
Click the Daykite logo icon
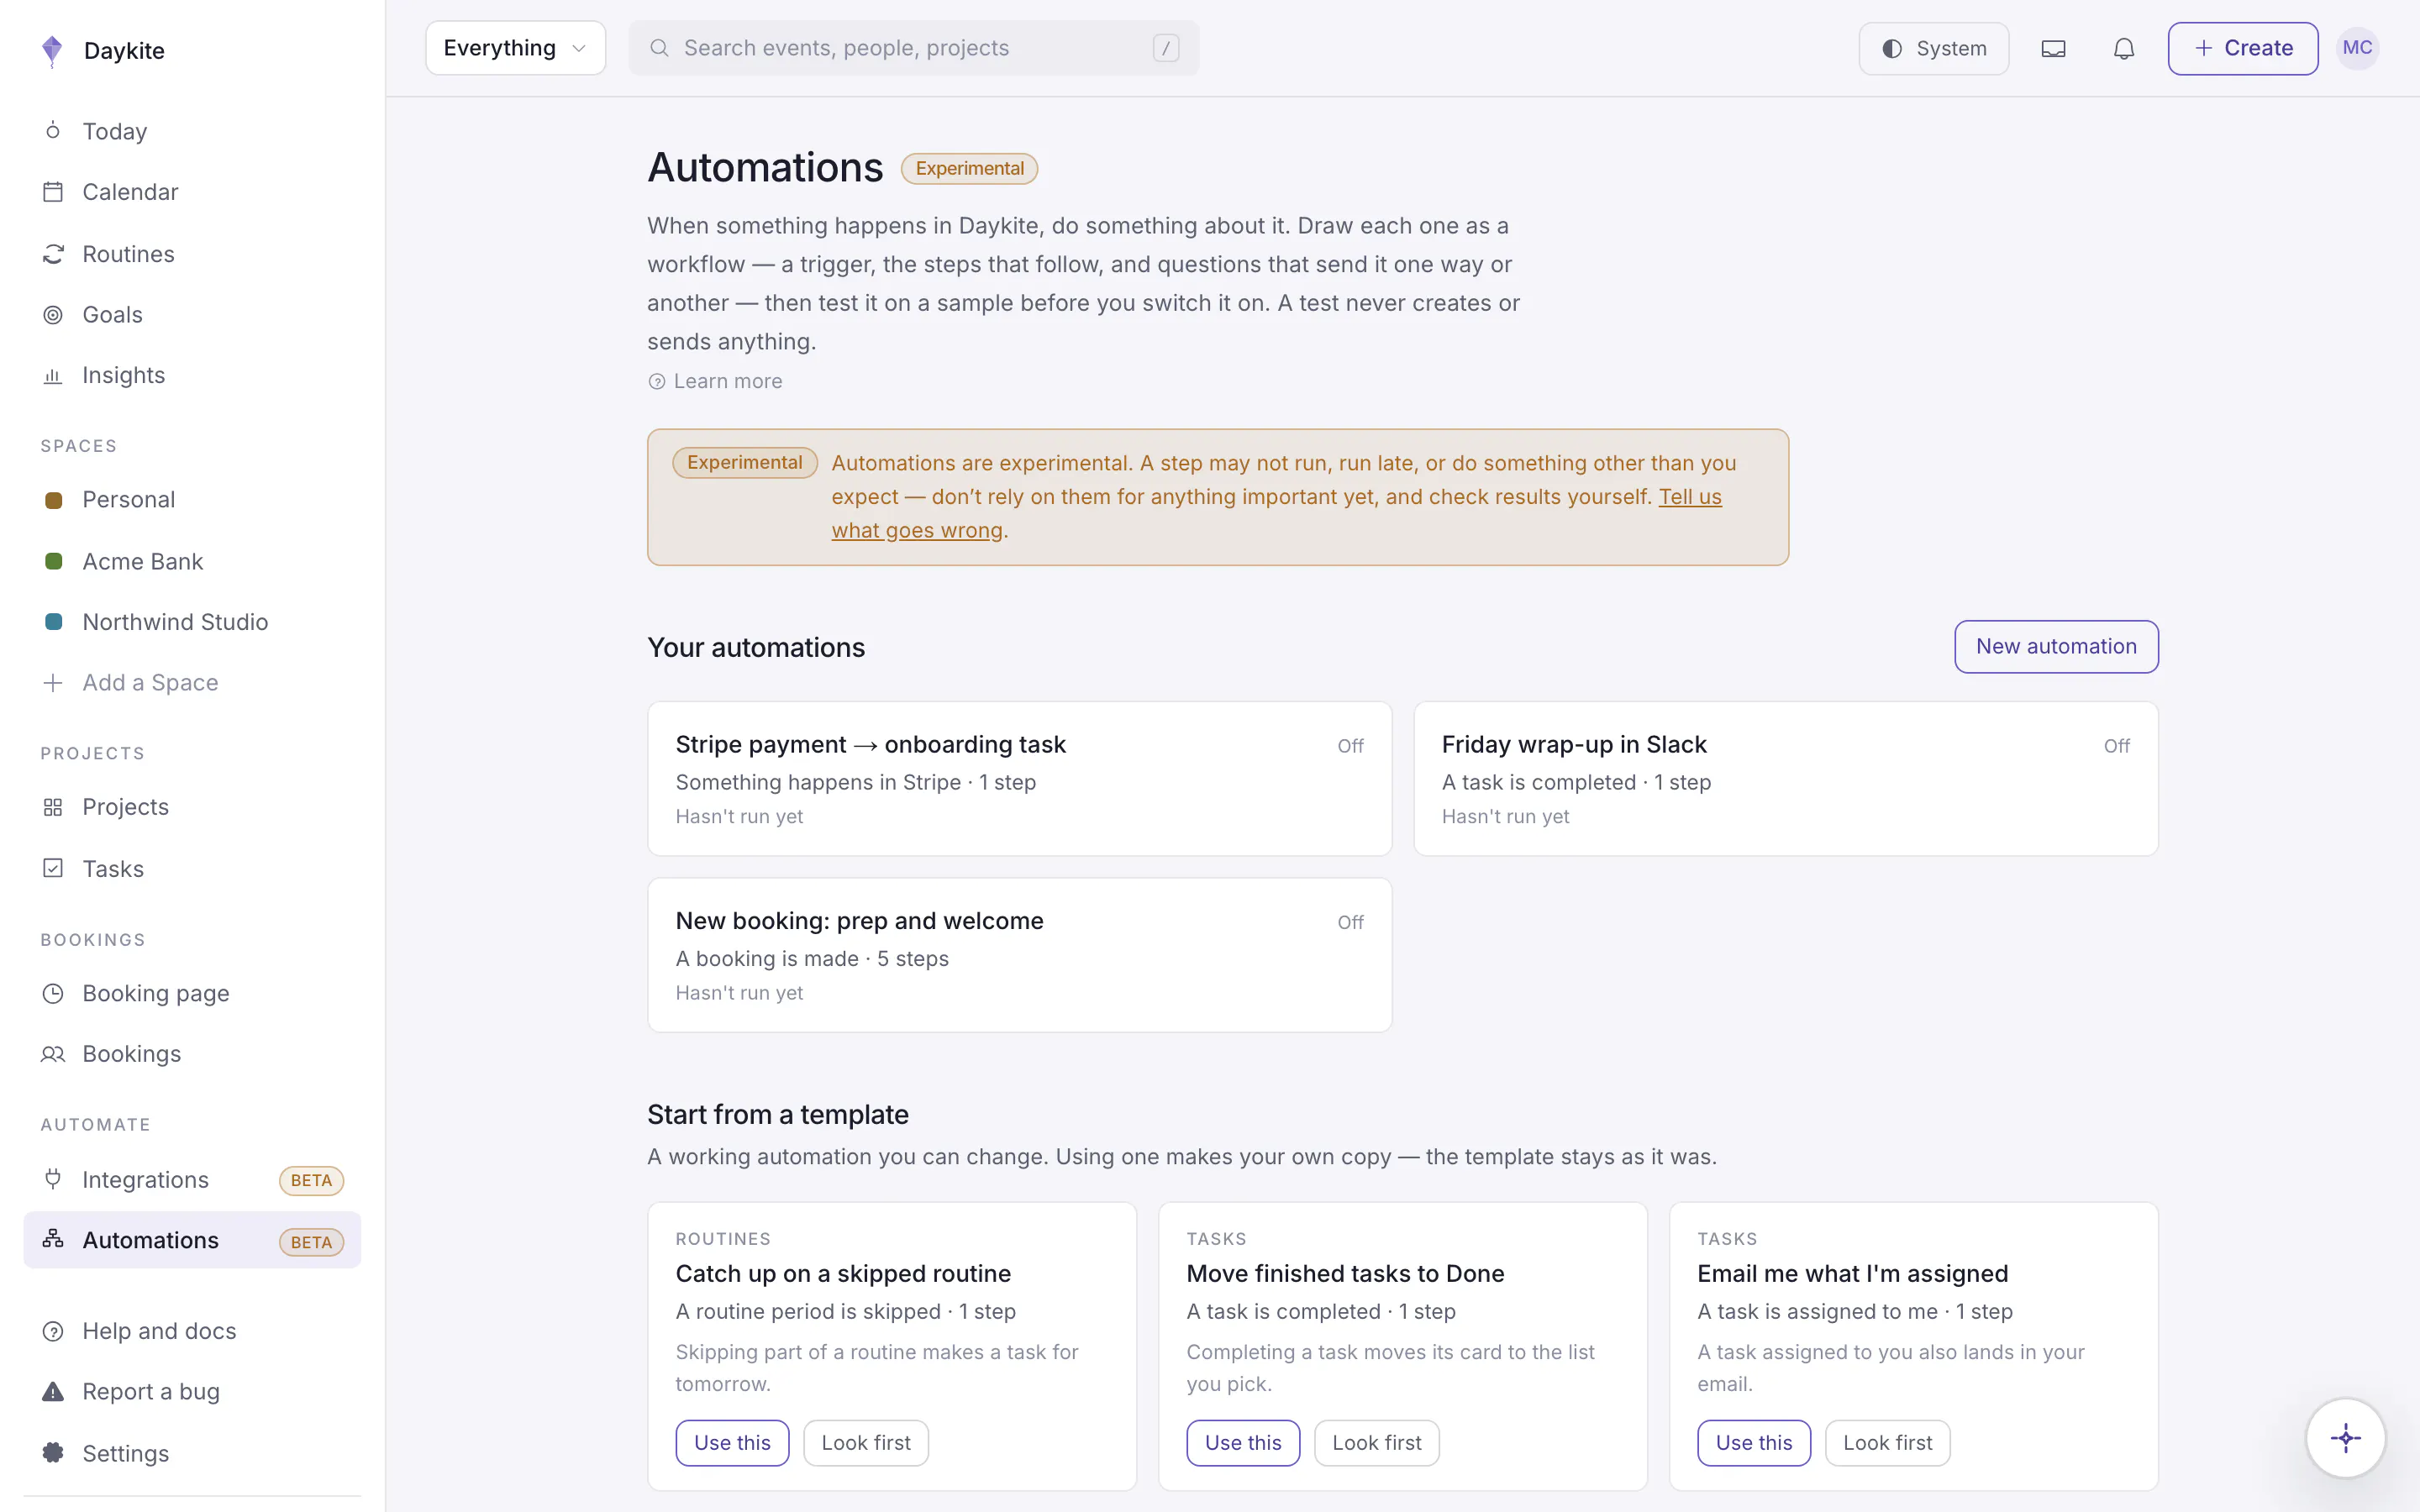click(x=52, y=50)
